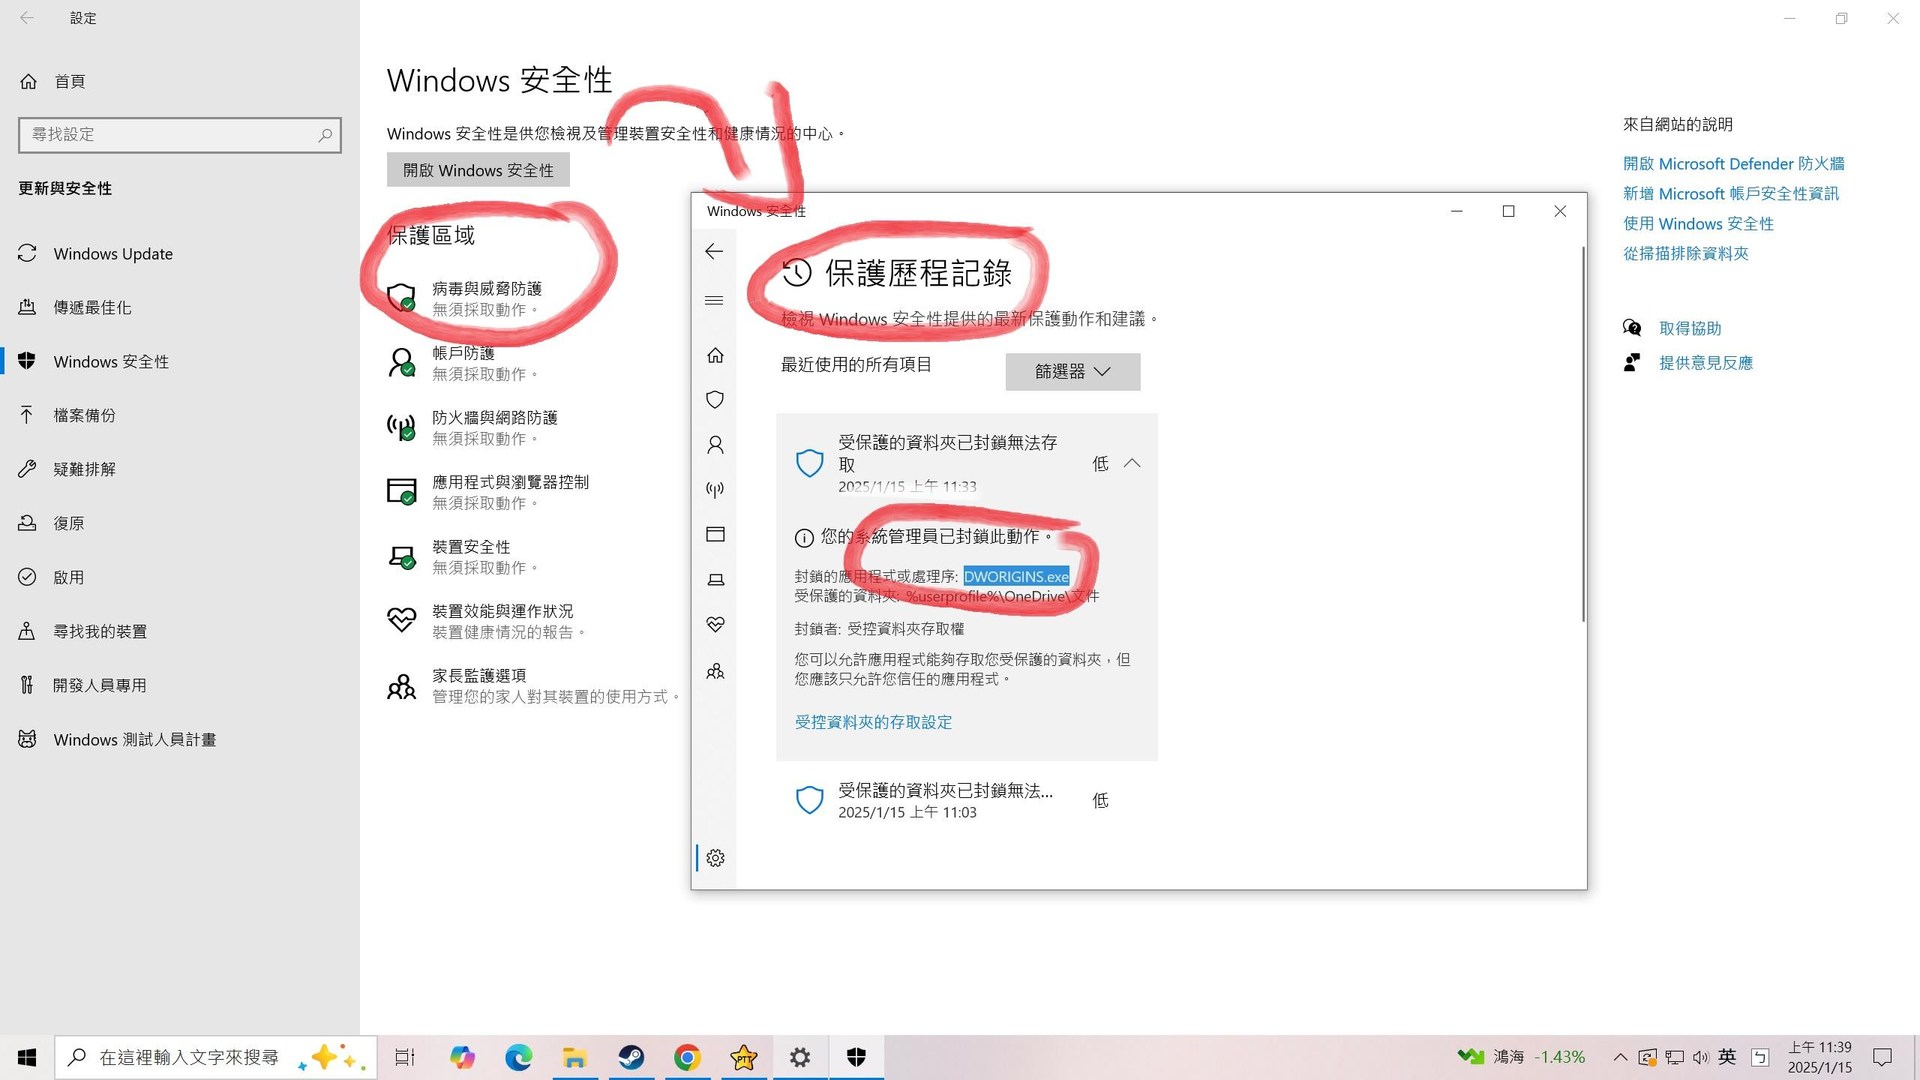This screenshot has height=1080, width=1920.
Task: Open Microsoft Edge on taskbar
Action: coord(518,1057)
